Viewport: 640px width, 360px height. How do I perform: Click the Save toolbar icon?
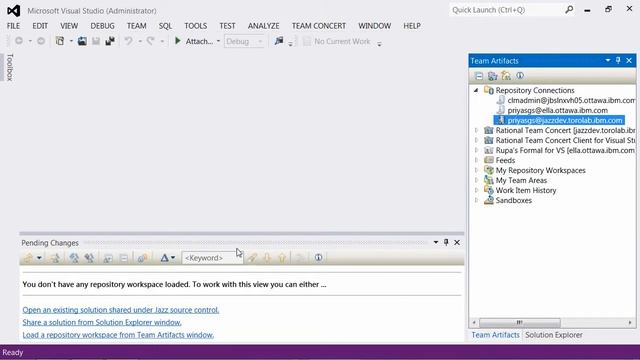click(96, 41)
